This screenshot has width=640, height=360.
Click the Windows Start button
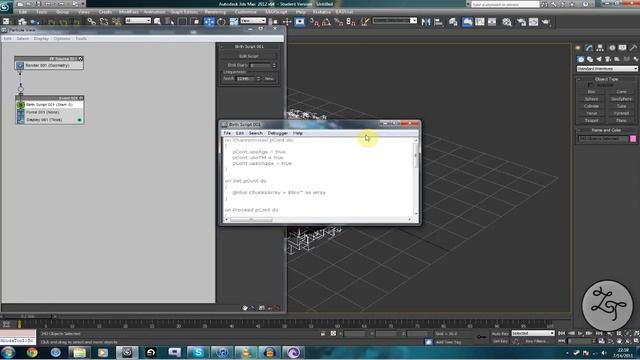pos(8,352)
